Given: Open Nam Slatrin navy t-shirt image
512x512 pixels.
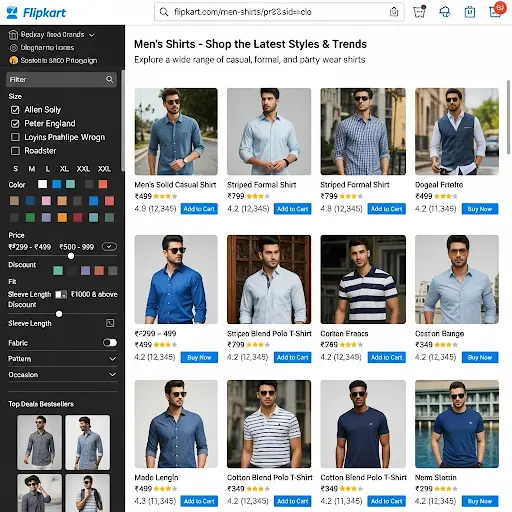Looking at the screenshot, I should [457, 424].
